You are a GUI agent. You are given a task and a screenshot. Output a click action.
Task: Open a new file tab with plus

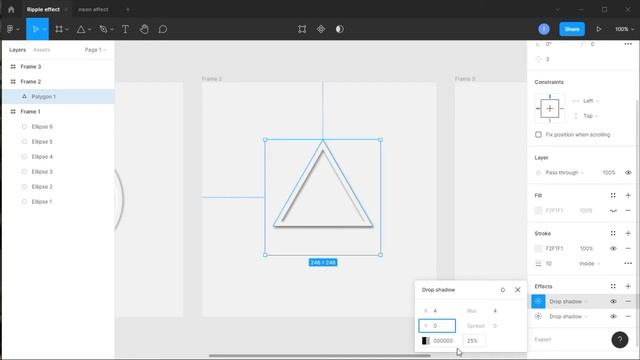tap(127, 9)
